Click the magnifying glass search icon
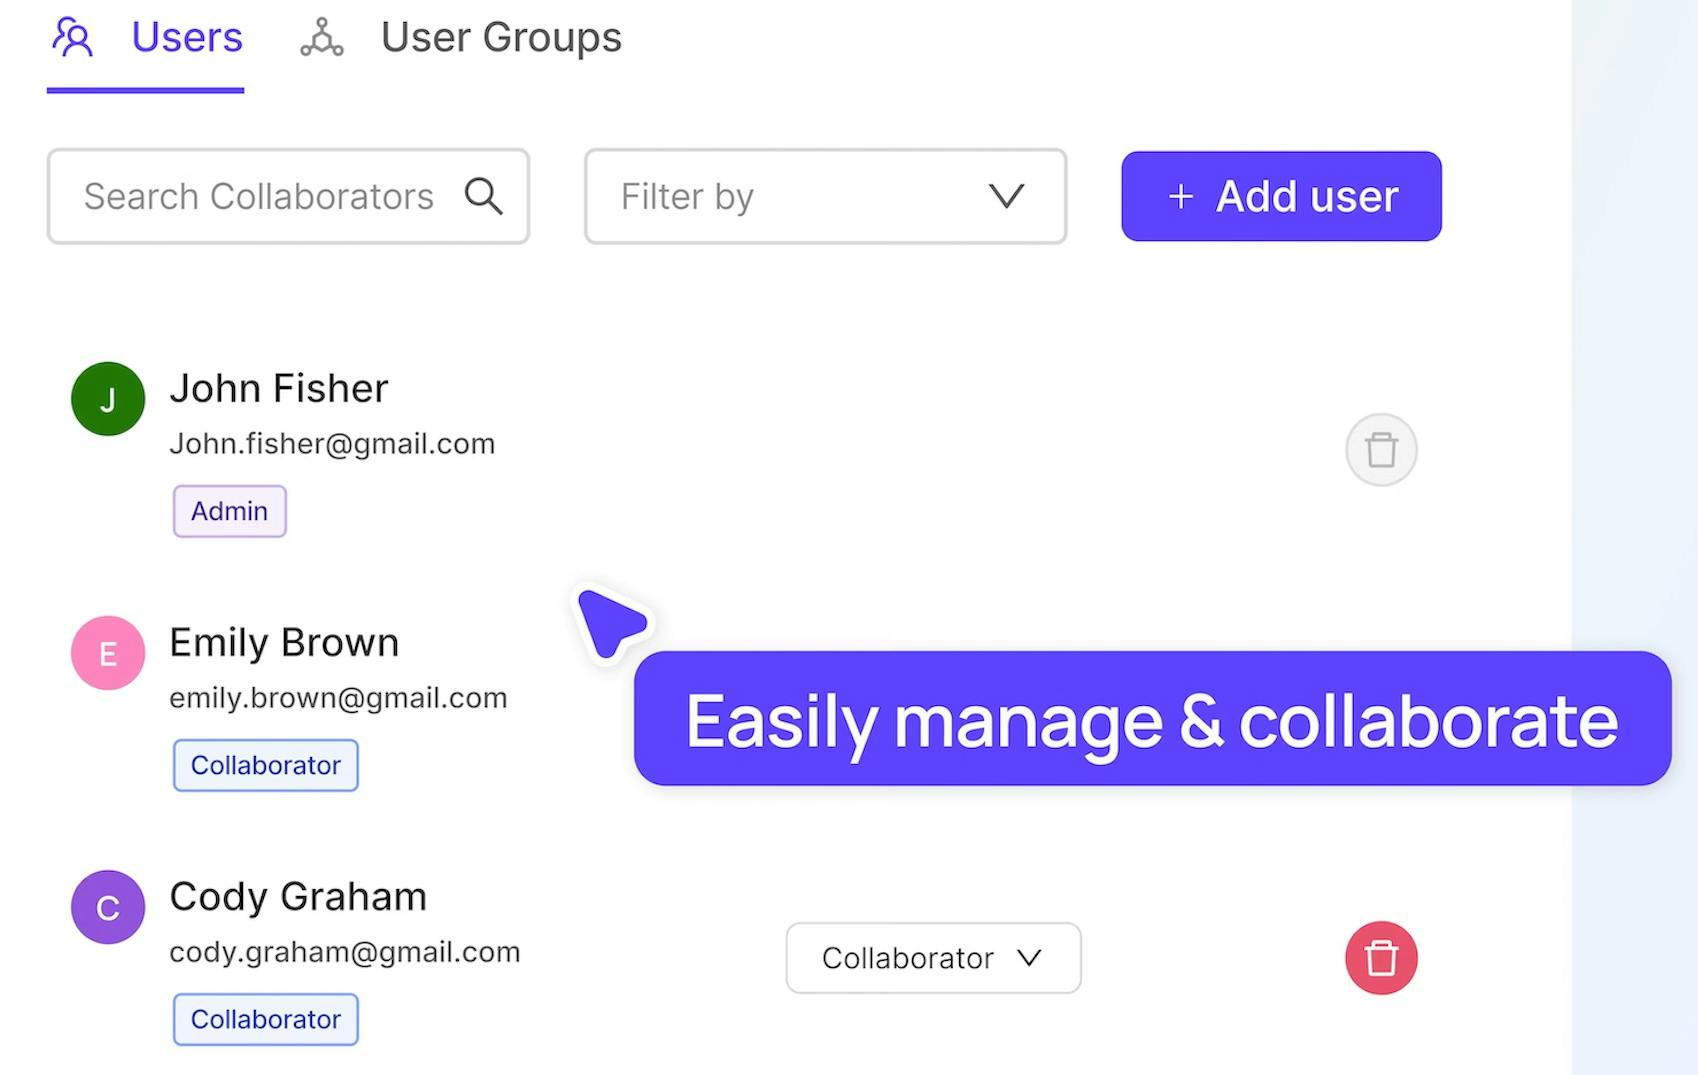 coord(483,196)
